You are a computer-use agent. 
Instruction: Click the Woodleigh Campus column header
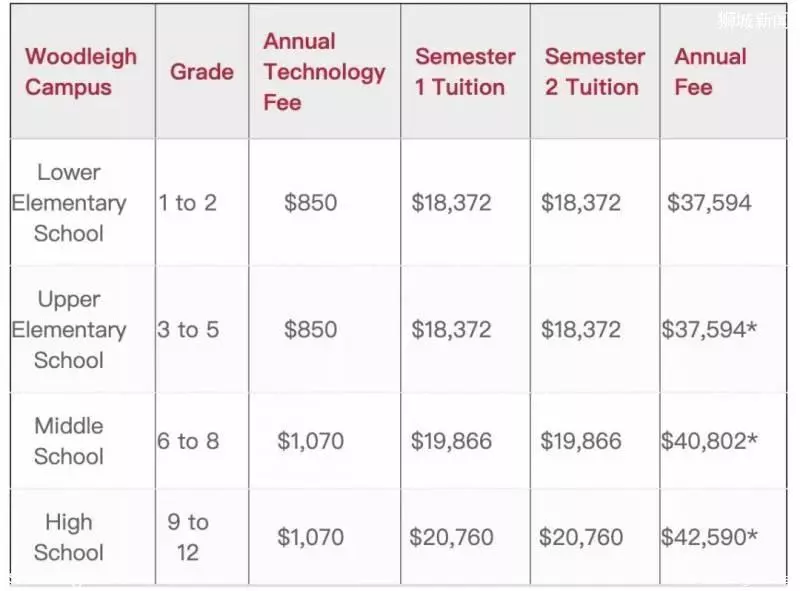pos(81,72)
